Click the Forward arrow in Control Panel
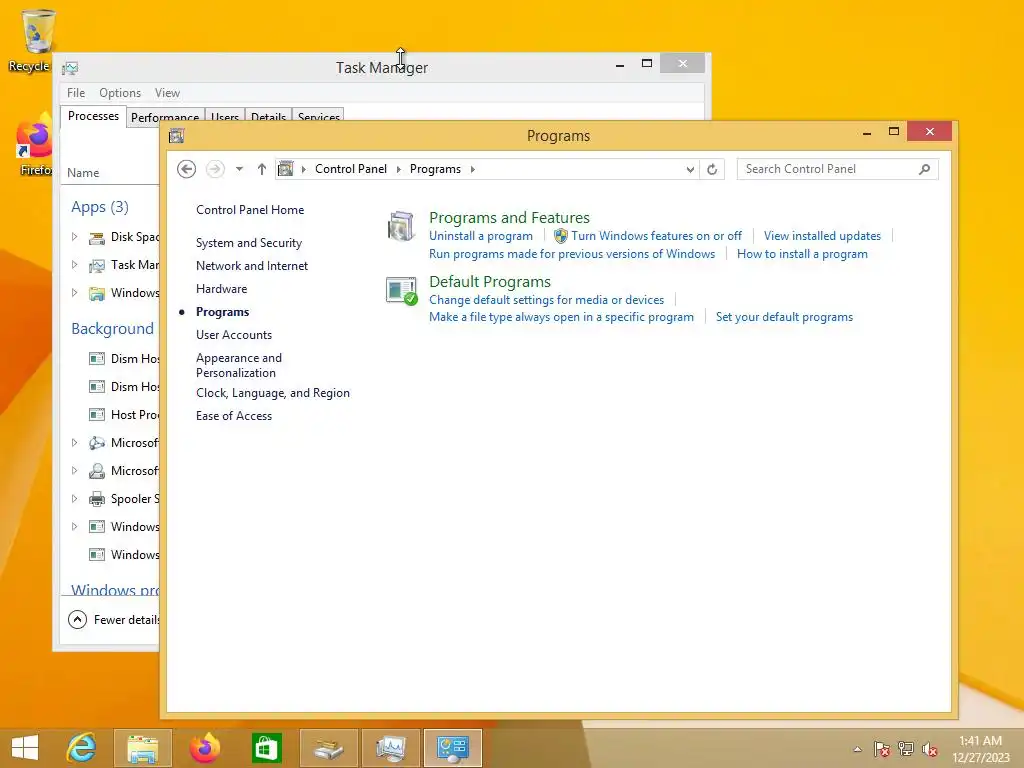The image size is (1024, 768). pos(215,169)
